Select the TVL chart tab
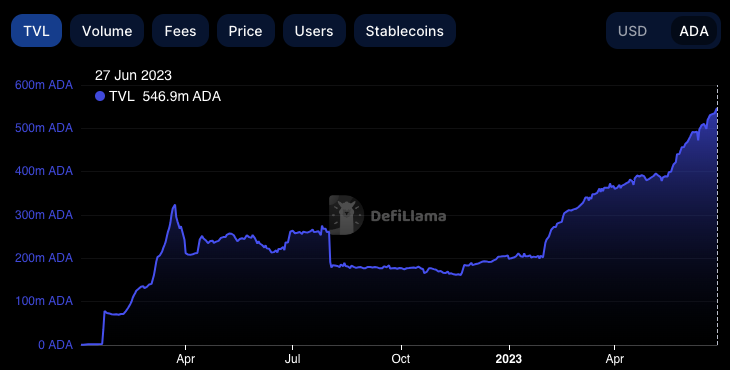 [36, 31]
